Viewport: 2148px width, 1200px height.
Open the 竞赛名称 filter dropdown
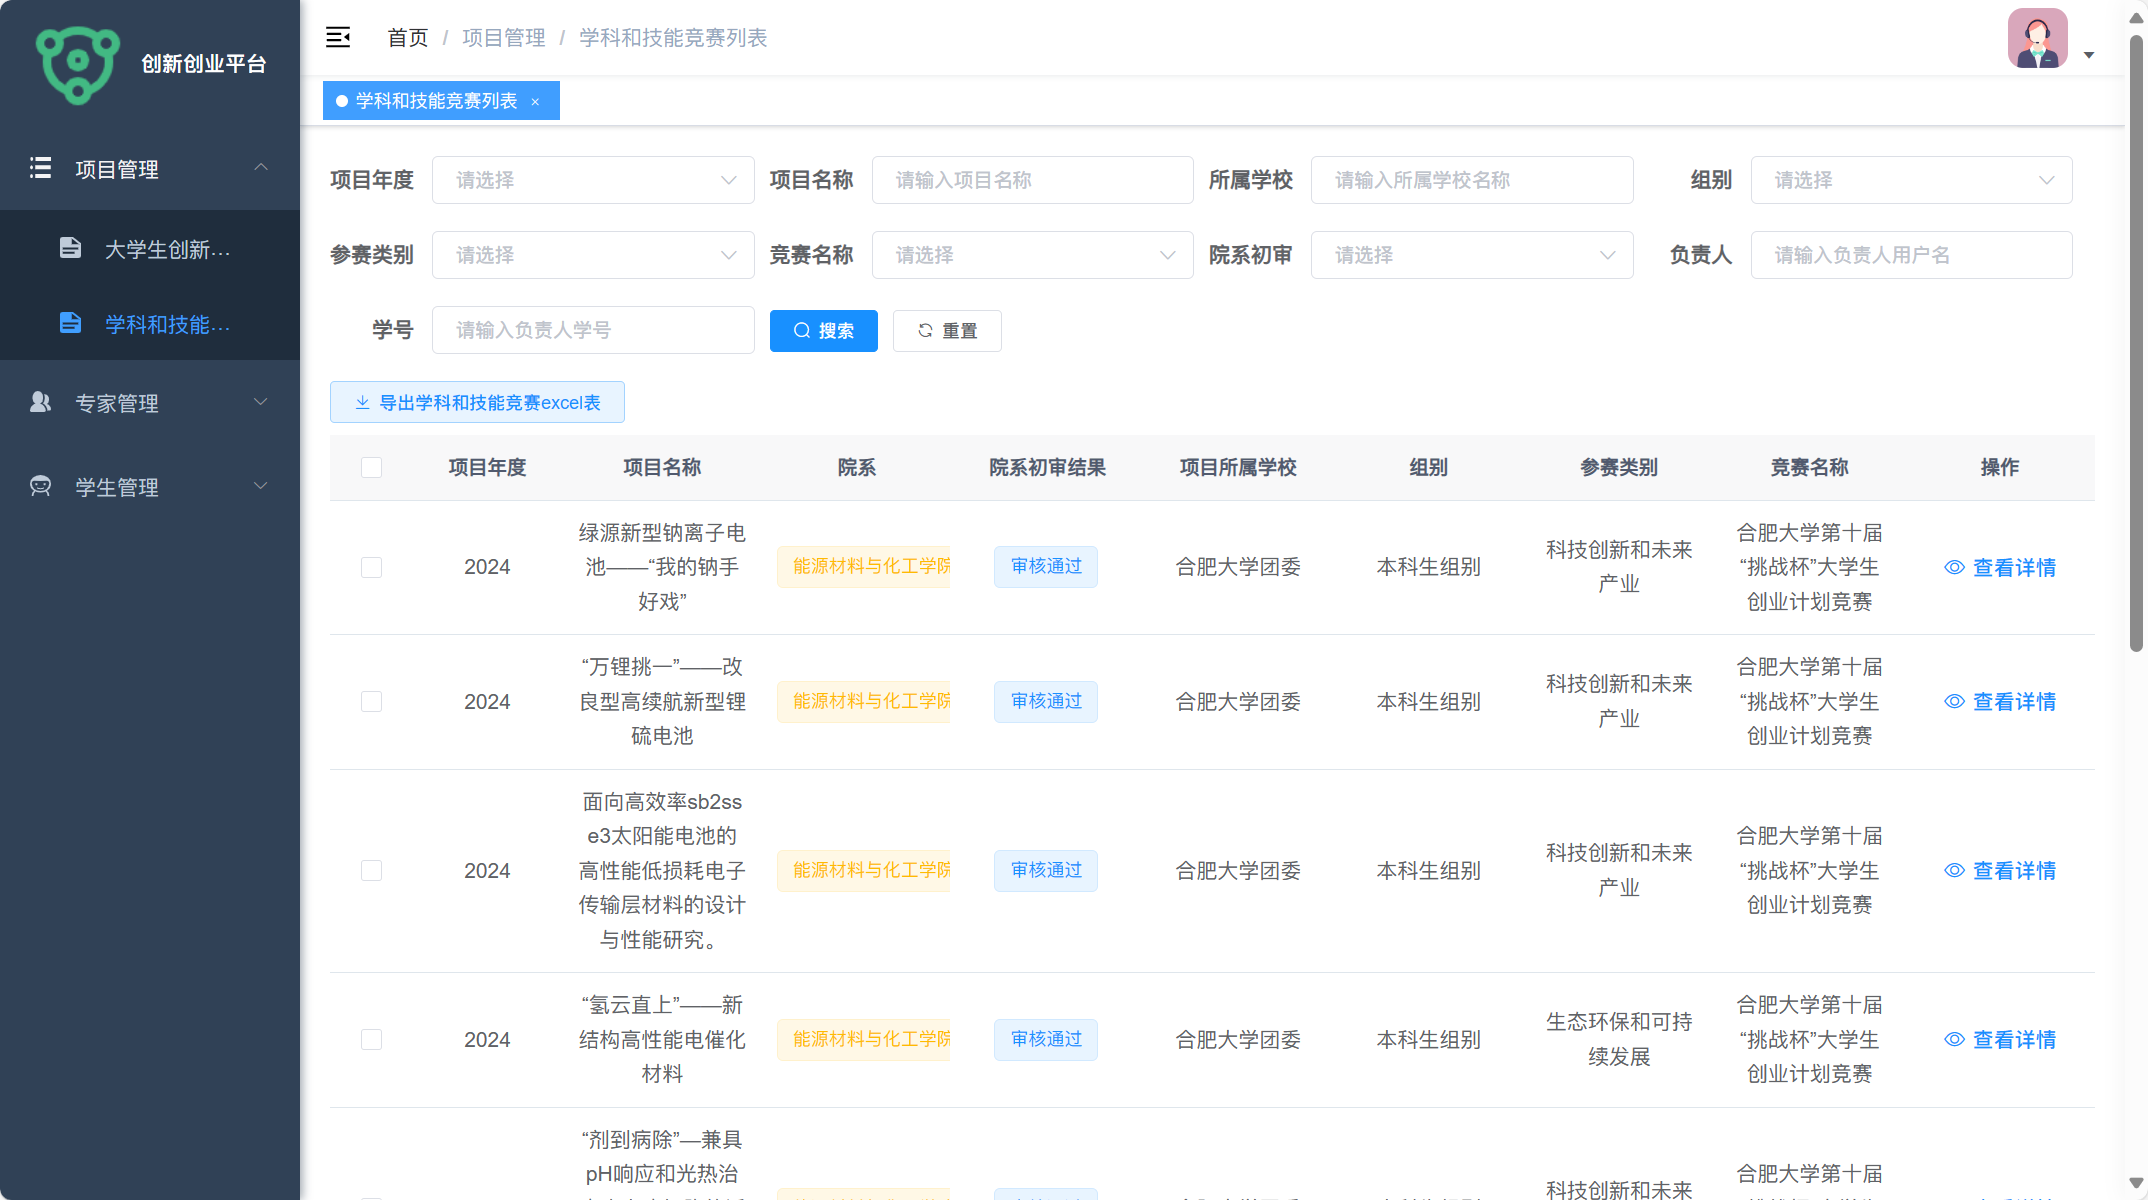[x=1032, y=255]
